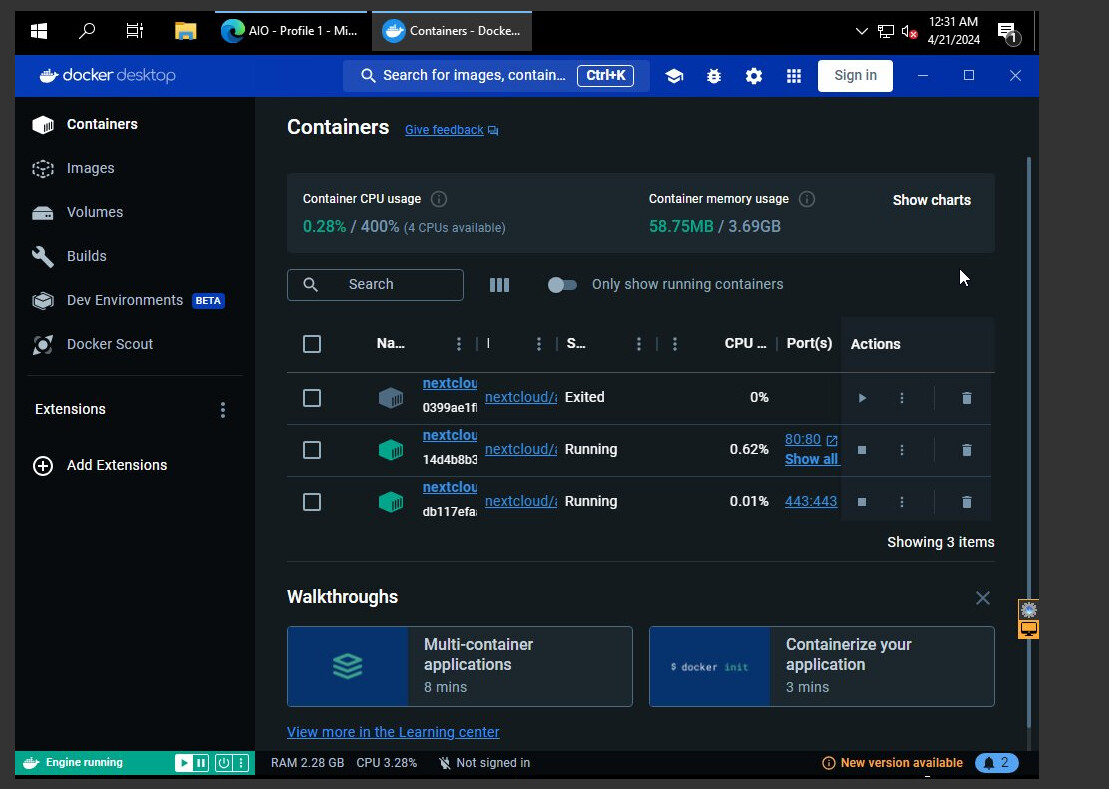Viewport: 1109px width, 789px height.
Task: Stop the container on port 443:443
Action: pos(862,502)
